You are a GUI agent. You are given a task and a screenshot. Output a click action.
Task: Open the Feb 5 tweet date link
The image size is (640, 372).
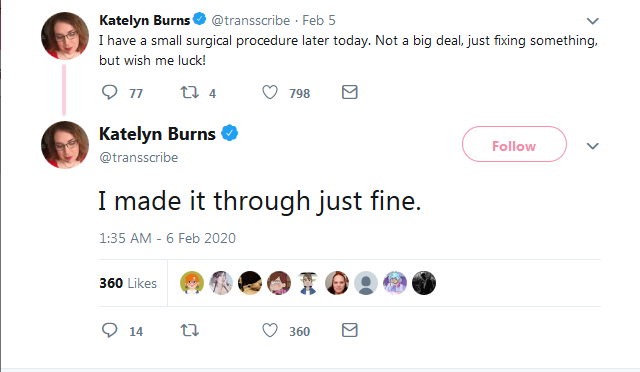click(x=319, y=20)
